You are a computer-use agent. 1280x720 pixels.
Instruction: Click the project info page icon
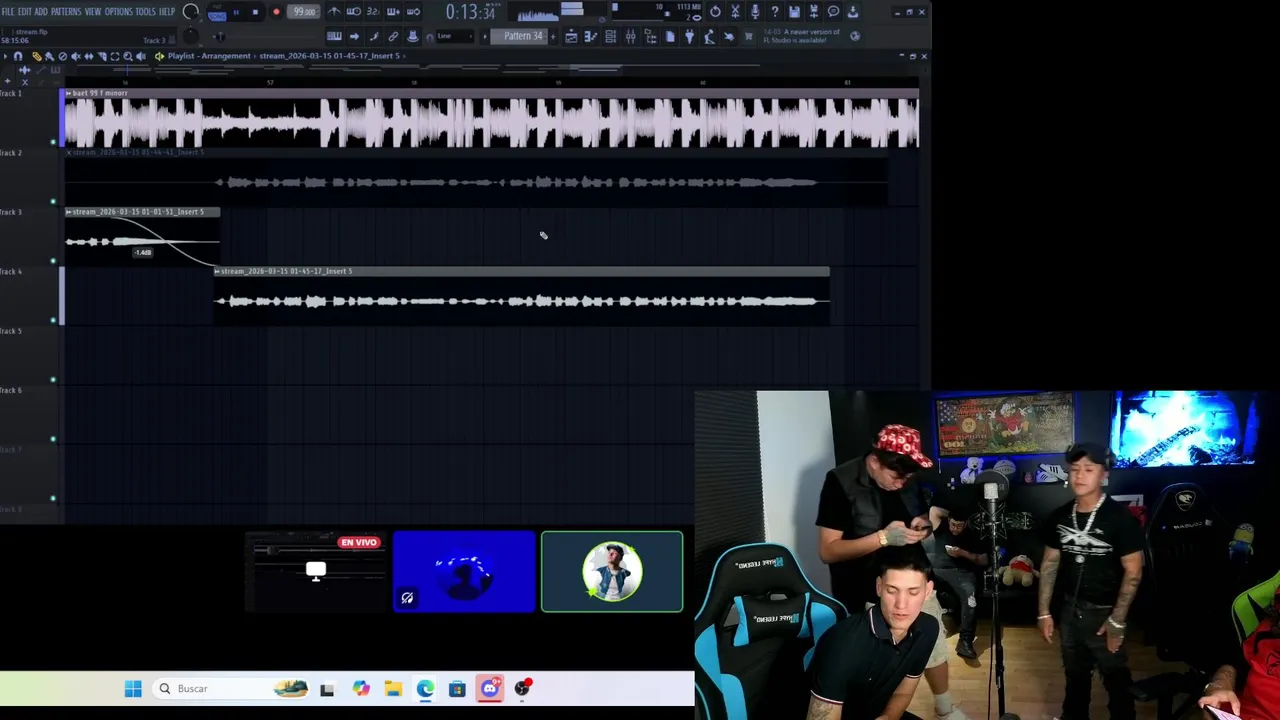click(x=670, y=36)
